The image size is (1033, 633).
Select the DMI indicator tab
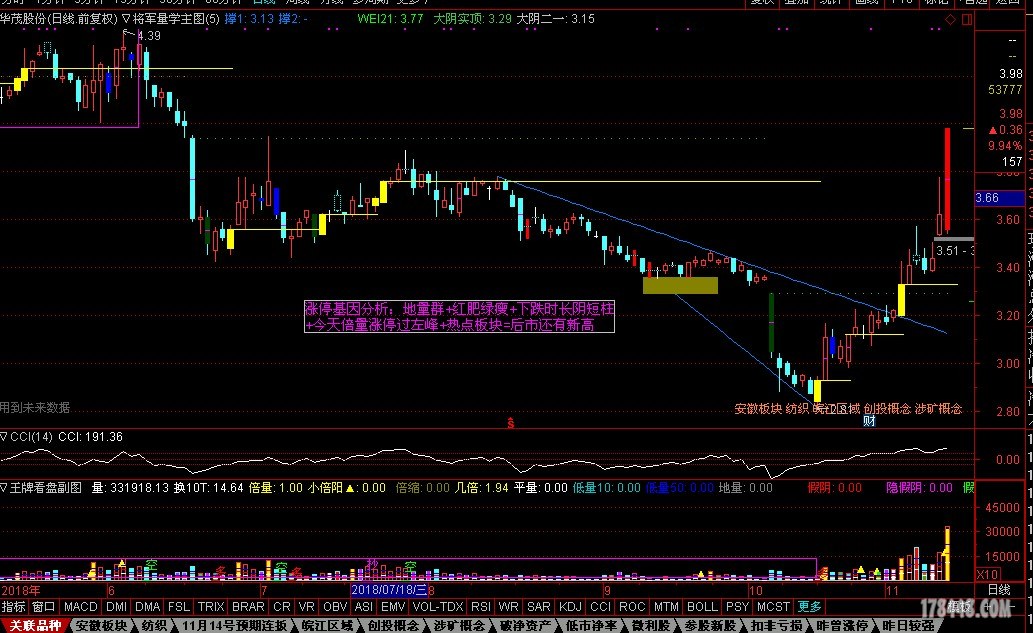(117, 607)
